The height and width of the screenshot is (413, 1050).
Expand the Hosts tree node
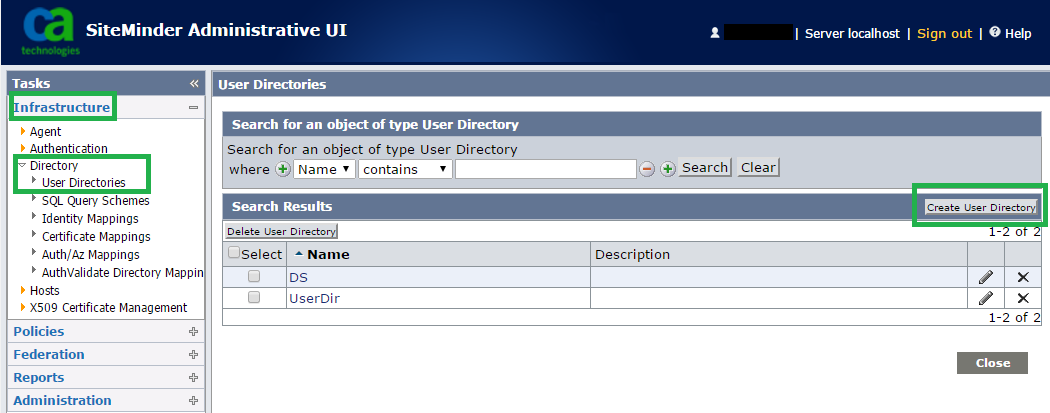(x=23, y=290)
